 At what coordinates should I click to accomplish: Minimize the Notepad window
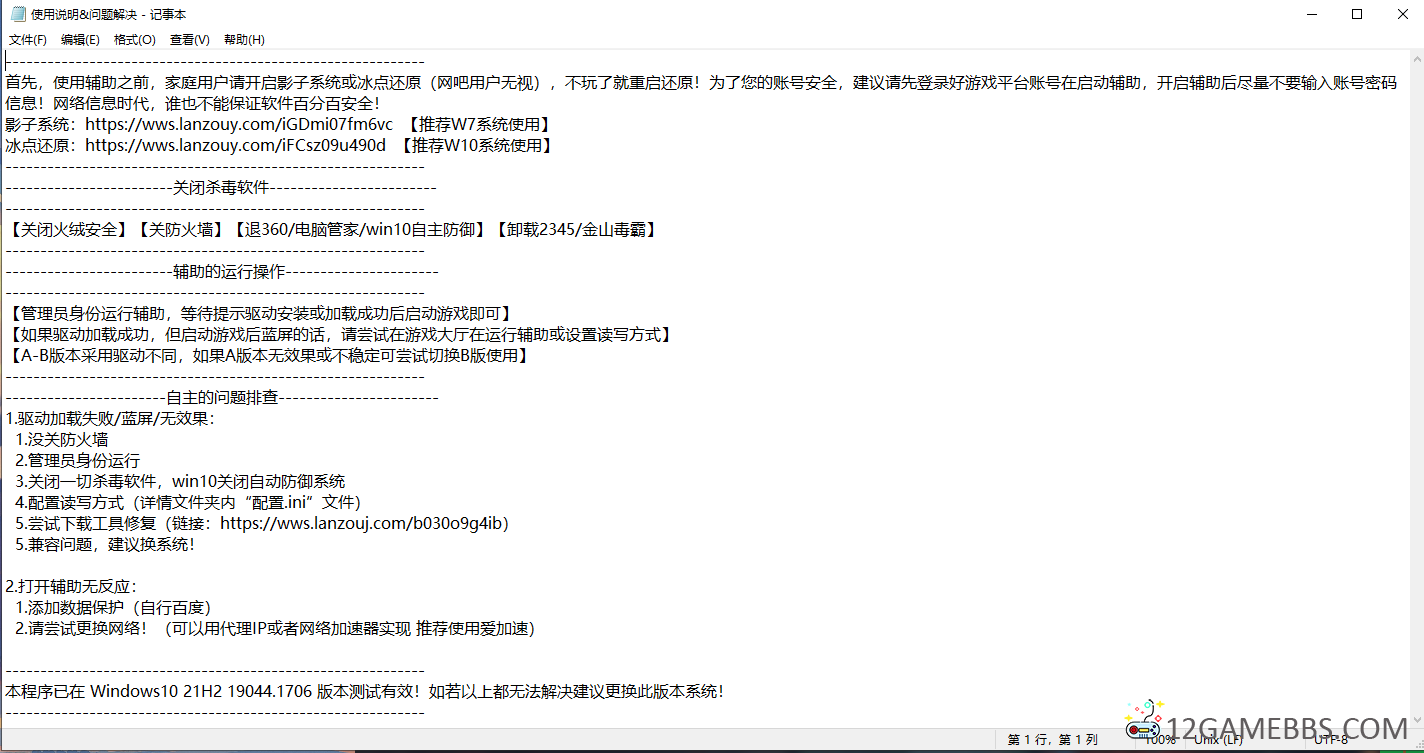point(1311,14)
